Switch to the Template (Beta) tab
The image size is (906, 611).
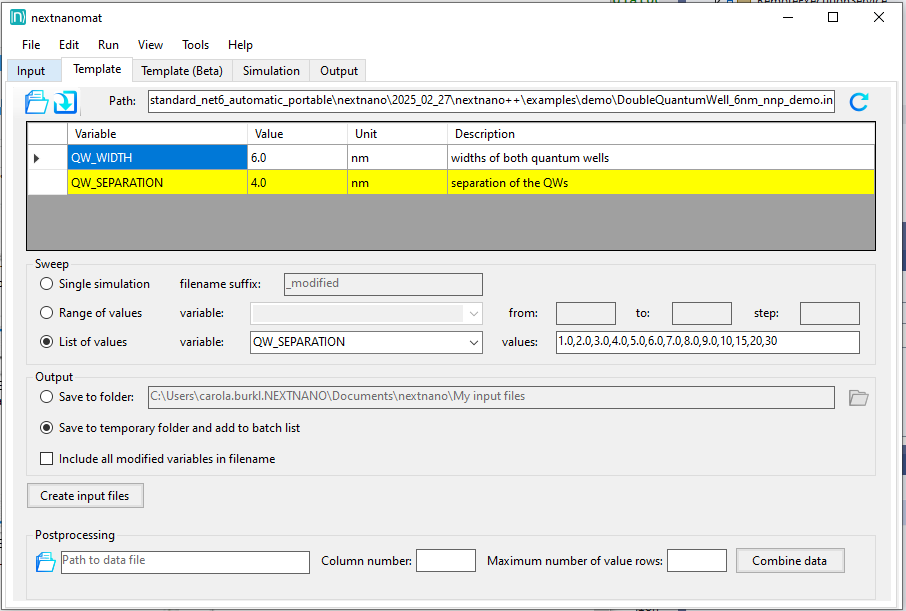pyautogui.click(x=182, y=71)
